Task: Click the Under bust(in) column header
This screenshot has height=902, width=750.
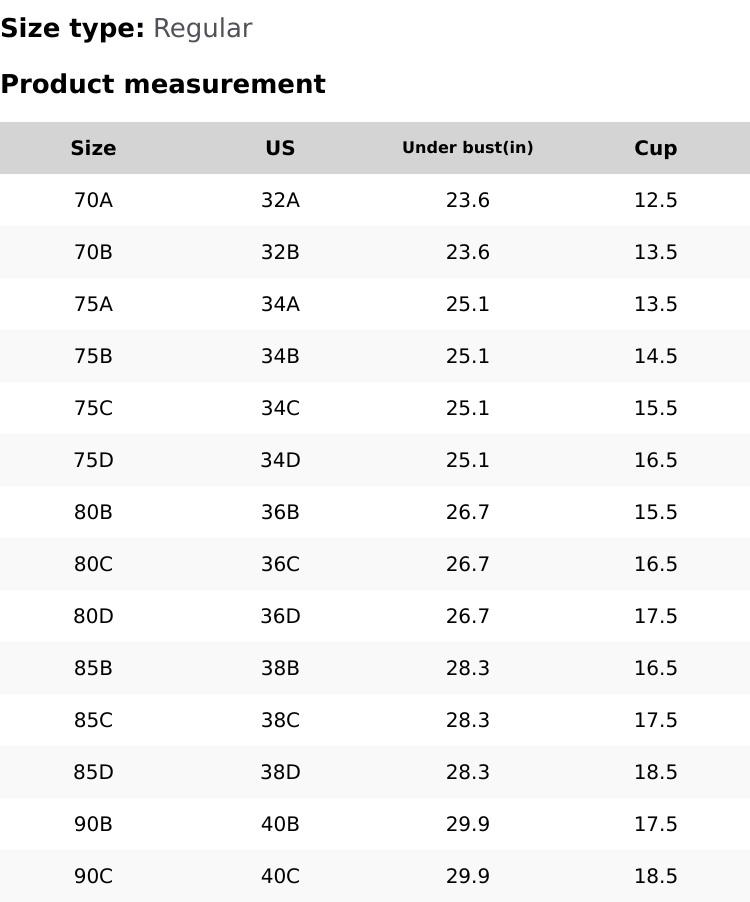Action: tap(467, 148)
